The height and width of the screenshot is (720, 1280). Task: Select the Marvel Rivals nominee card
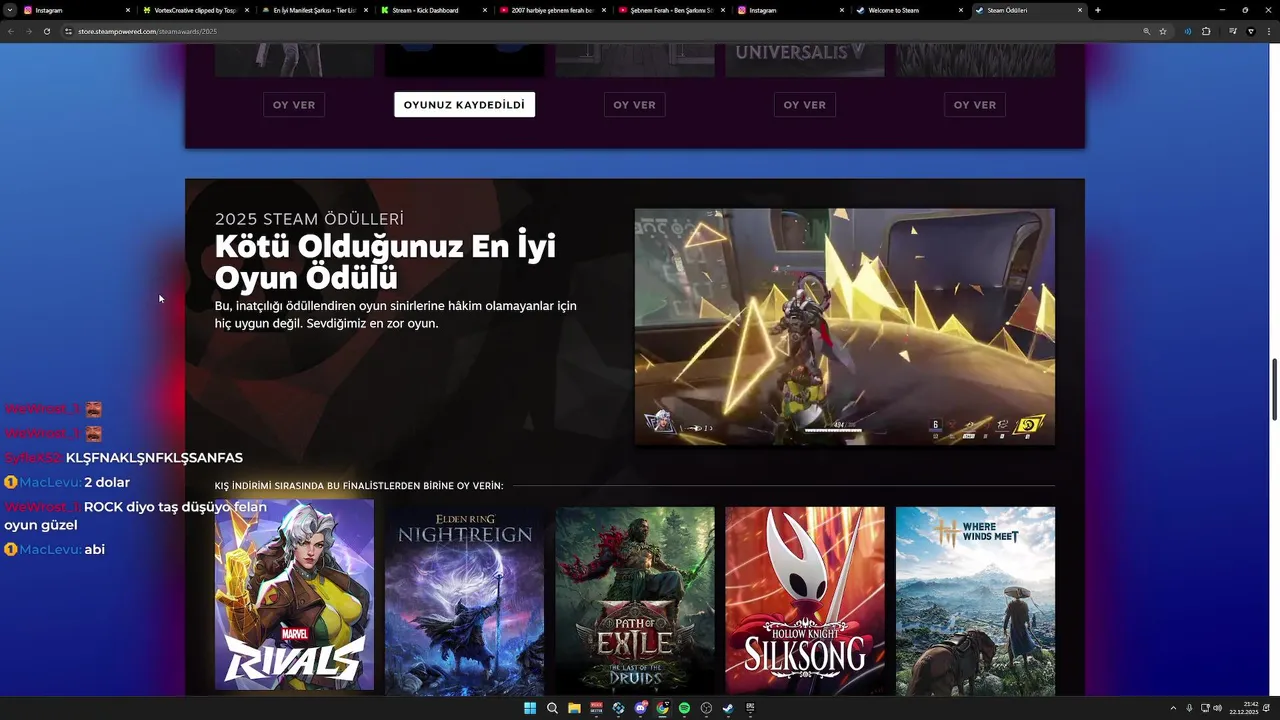[294, 595]
